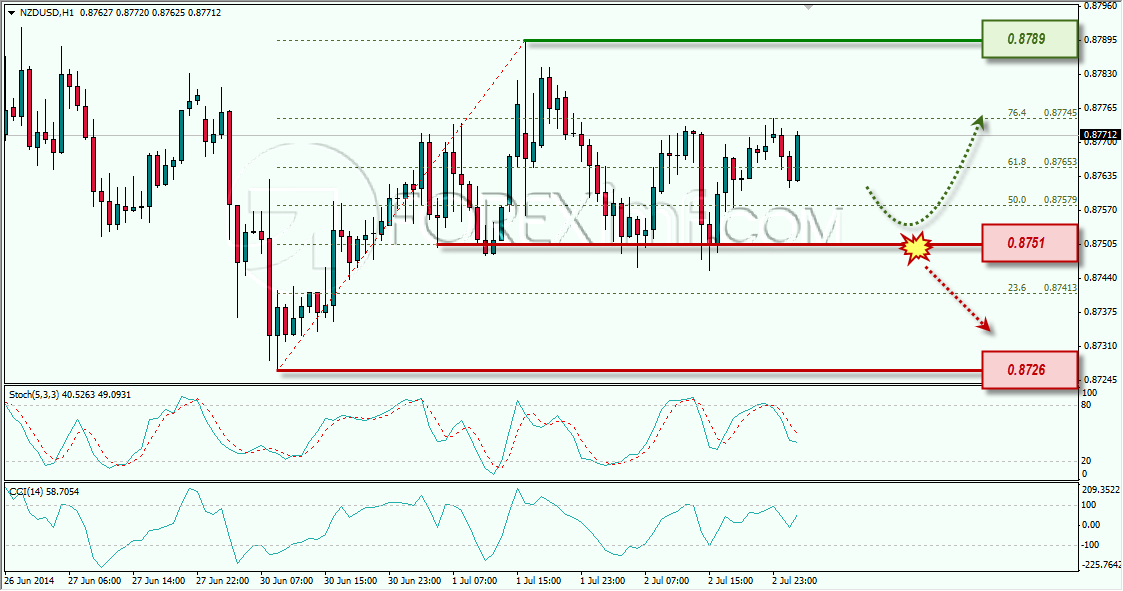This screenshot has width=1123, height=591.
Task: Click the 50.0 Fibonacci level label 0.87579
Action: point(1042,199)
